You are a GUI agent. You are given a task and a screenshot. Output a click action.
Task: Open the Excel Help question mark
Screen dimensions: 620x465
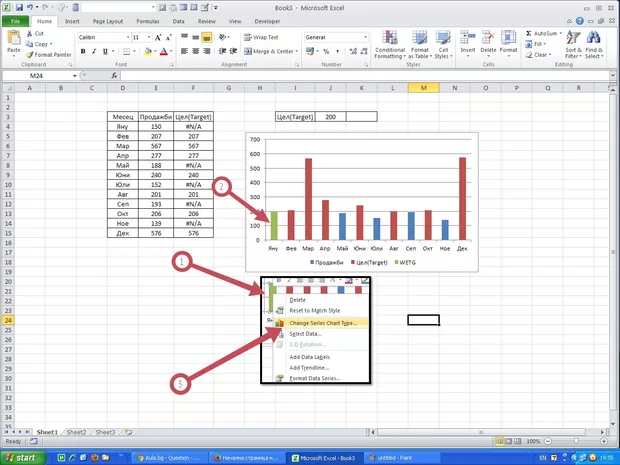click(580, 21)
